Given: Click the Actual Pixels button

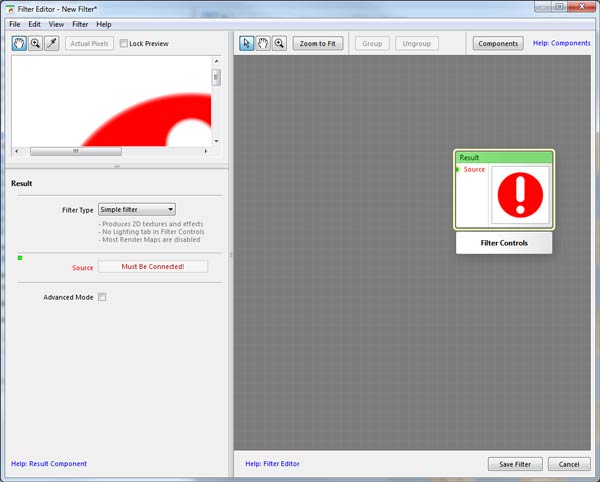Looking at the screenshot, I should pos(90,44).
